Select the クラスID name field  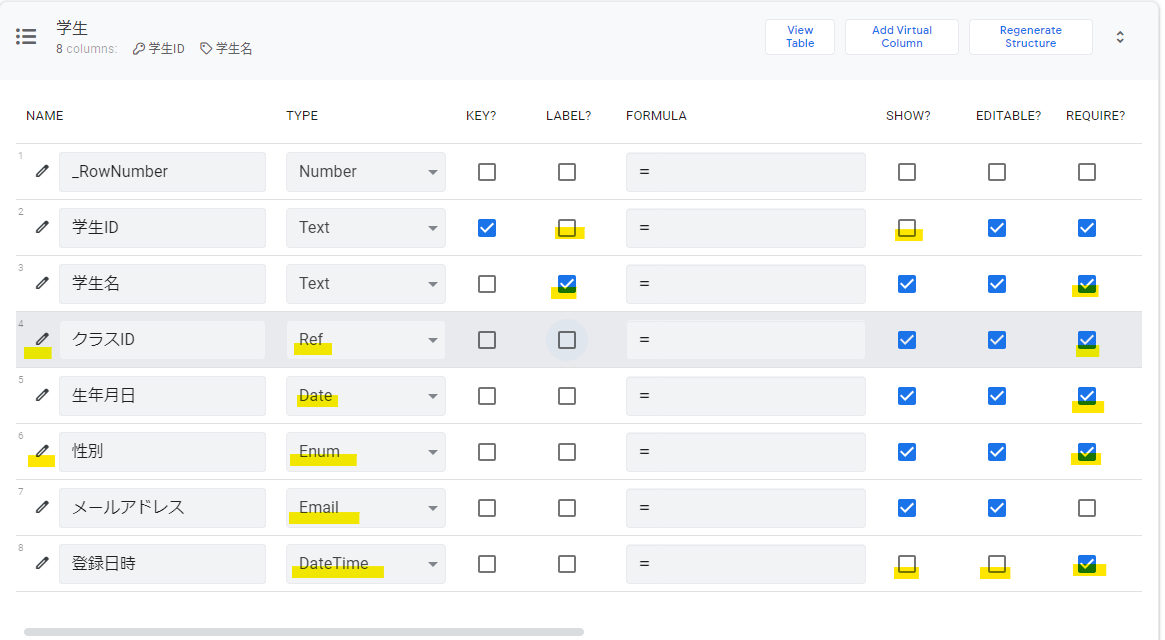point(162,340)
